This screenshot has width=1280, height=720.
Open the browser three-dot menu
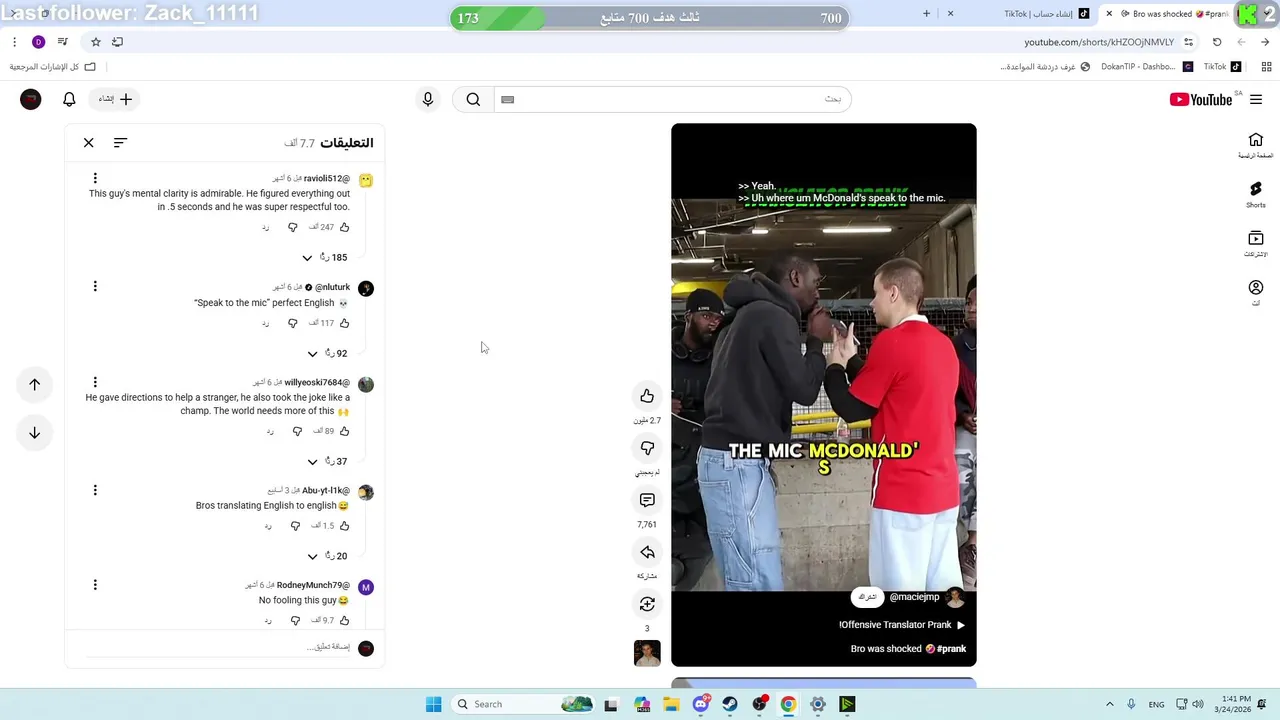(14, 42)
